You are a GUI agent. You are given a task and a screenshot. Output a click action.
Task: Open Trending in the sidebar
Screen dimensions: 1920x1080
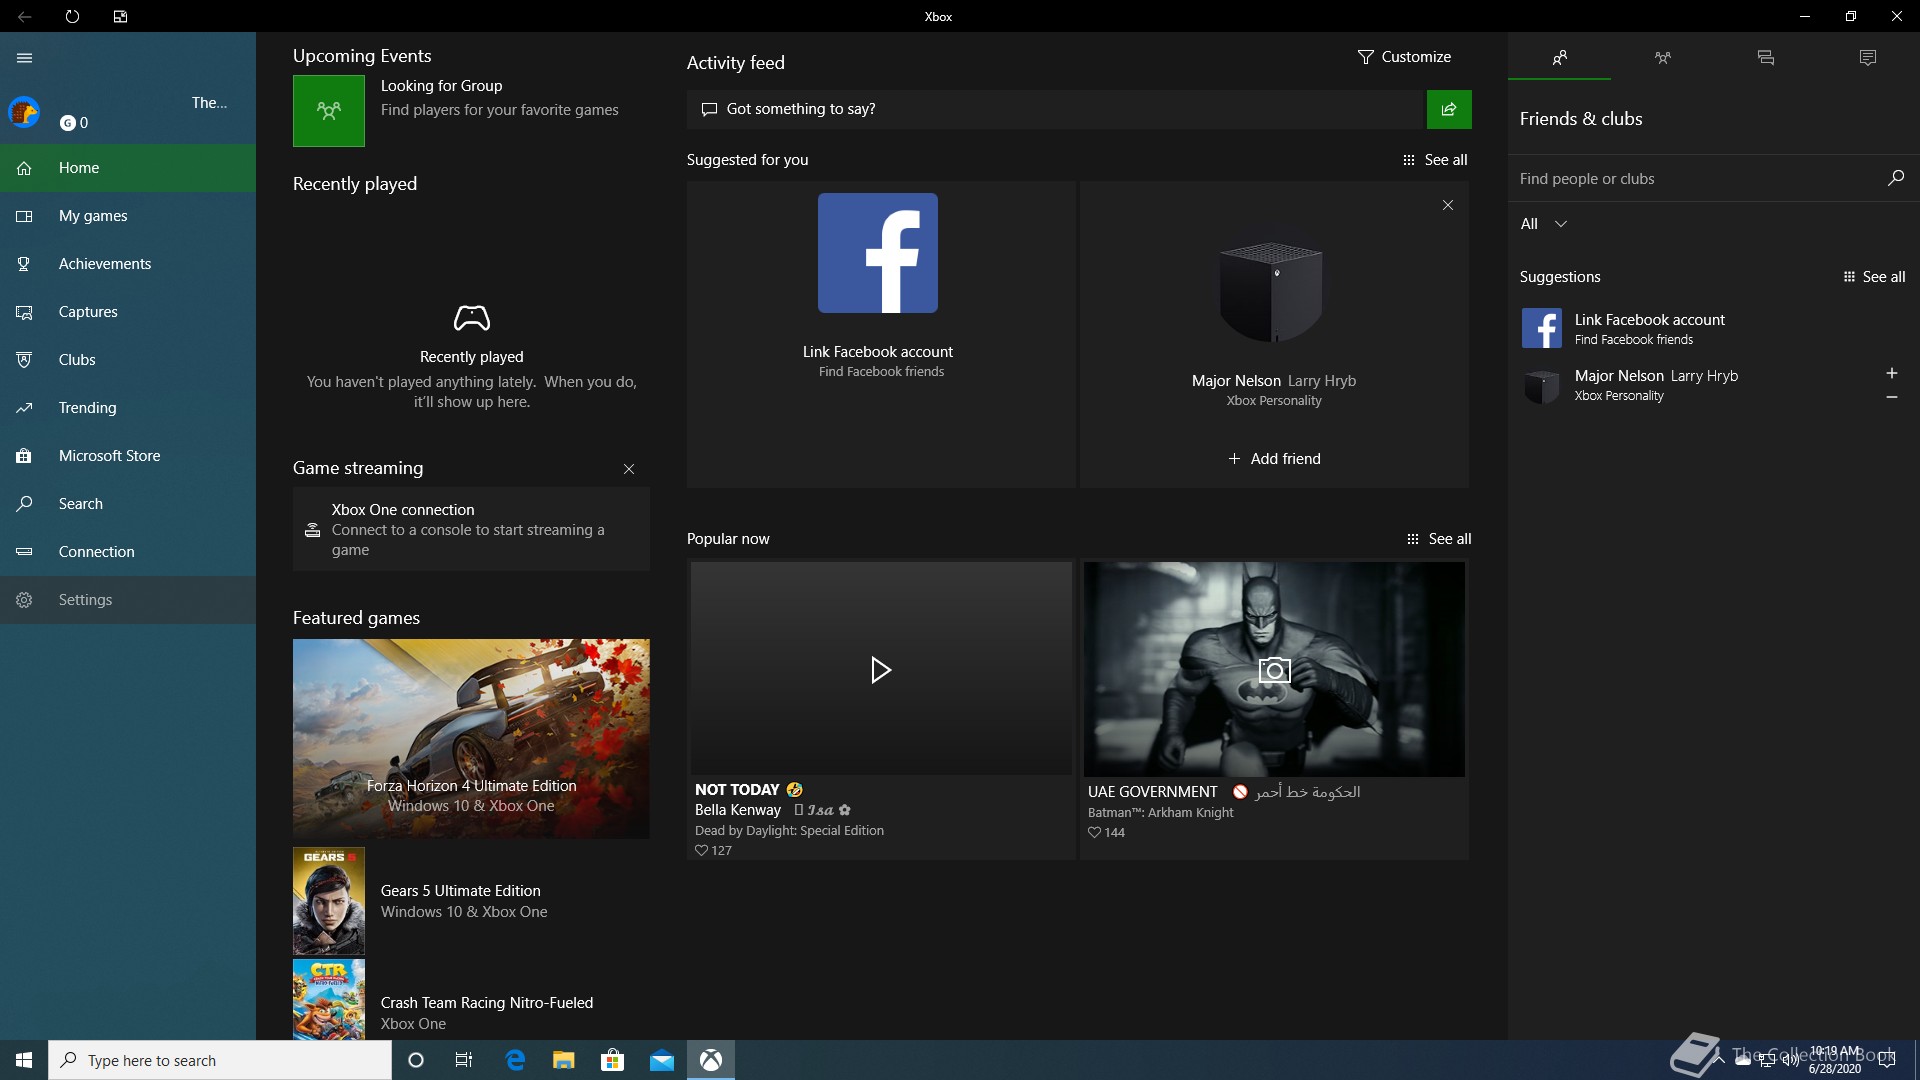[x=128, y=408]
